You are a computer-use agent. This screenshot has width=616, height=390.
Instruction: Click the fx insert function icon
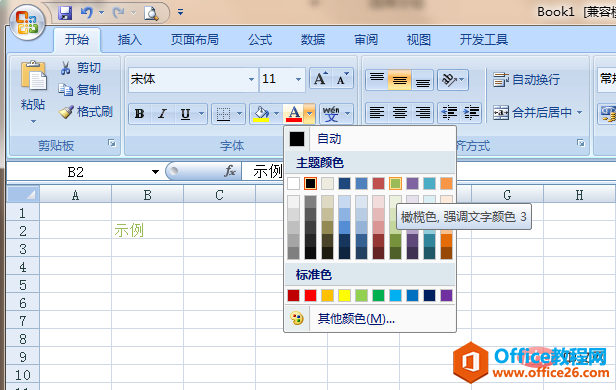point(230,171)
